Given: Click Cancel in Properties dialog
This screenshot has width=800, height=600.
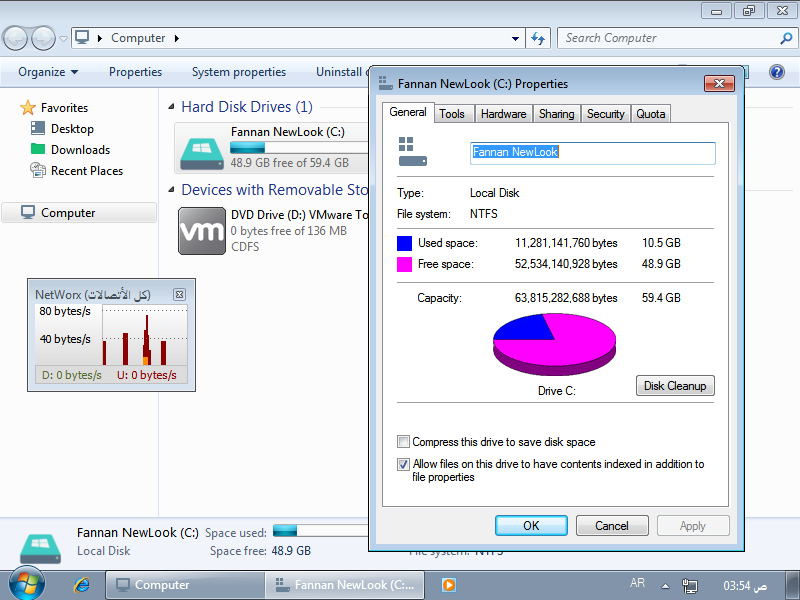Looking at the screenshot, I should point(612,526).
